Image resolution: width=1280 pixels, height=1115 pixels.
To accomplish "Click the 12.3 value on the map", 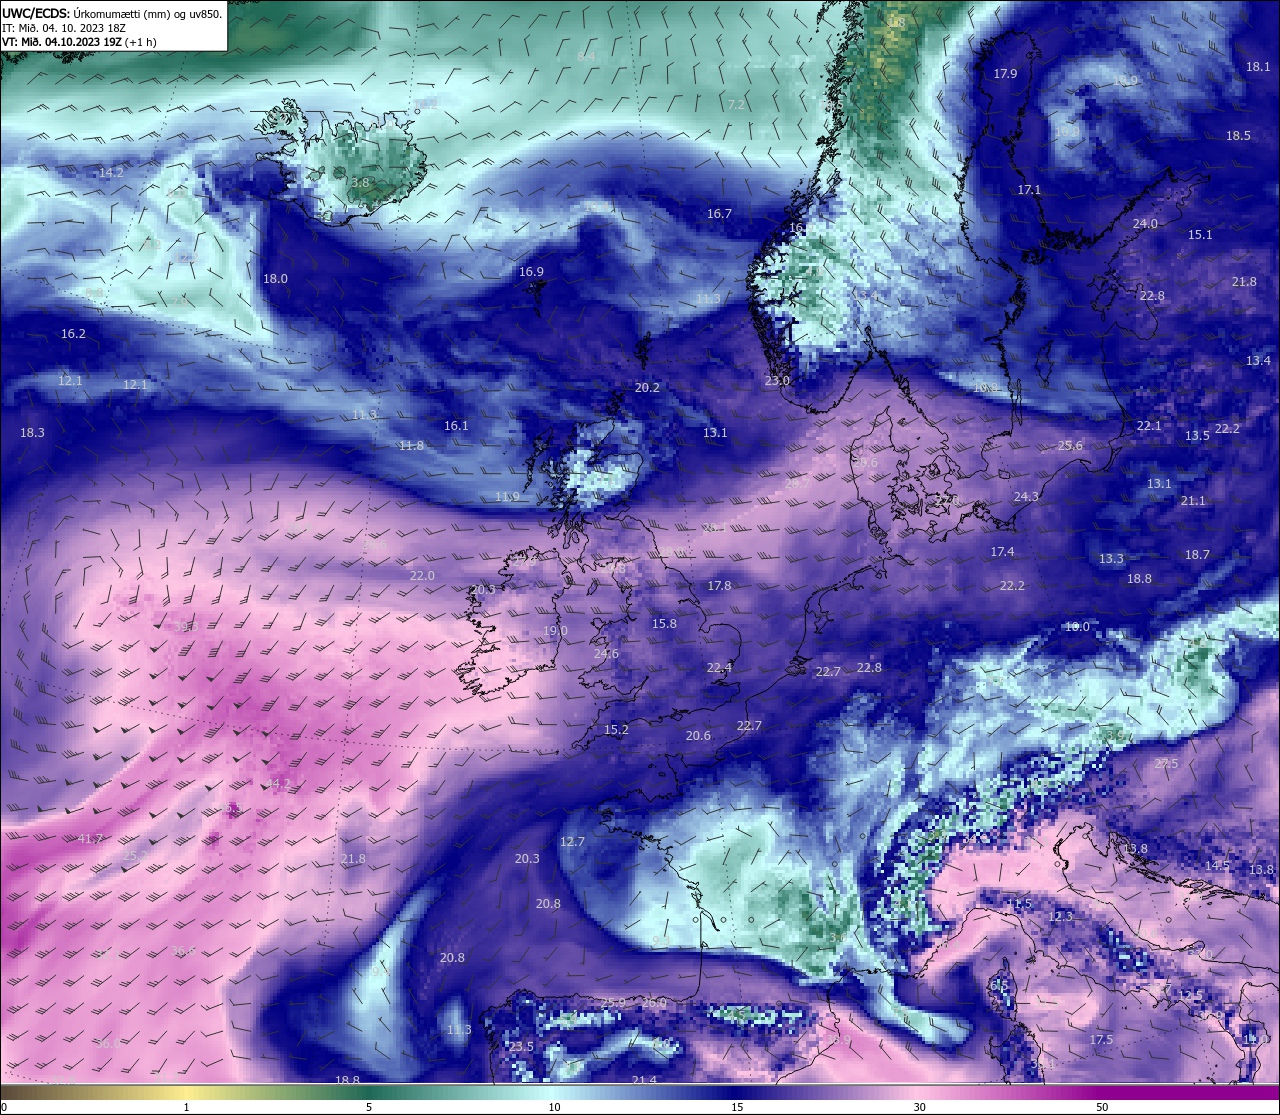I will click(x=1060, y=917).
